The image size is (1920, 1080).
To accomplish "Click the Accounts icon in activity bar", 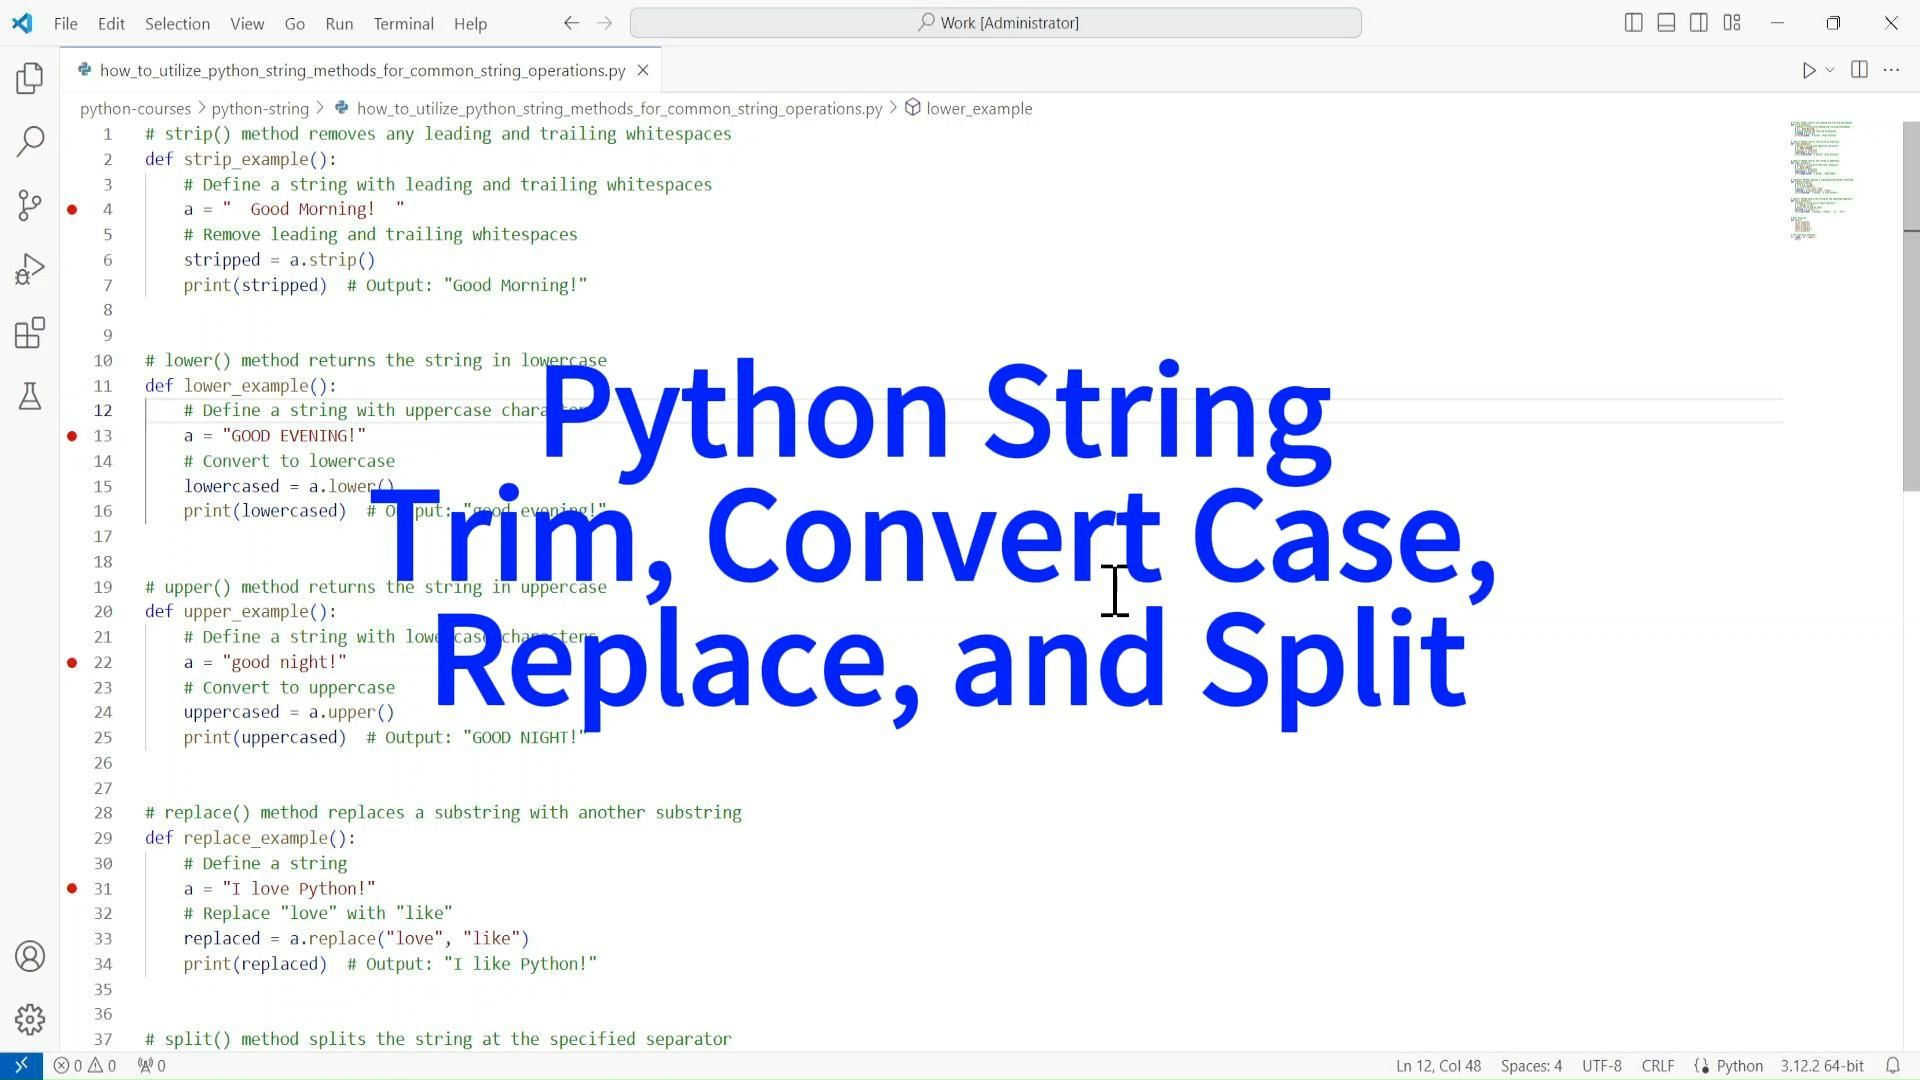I will 30,957.
